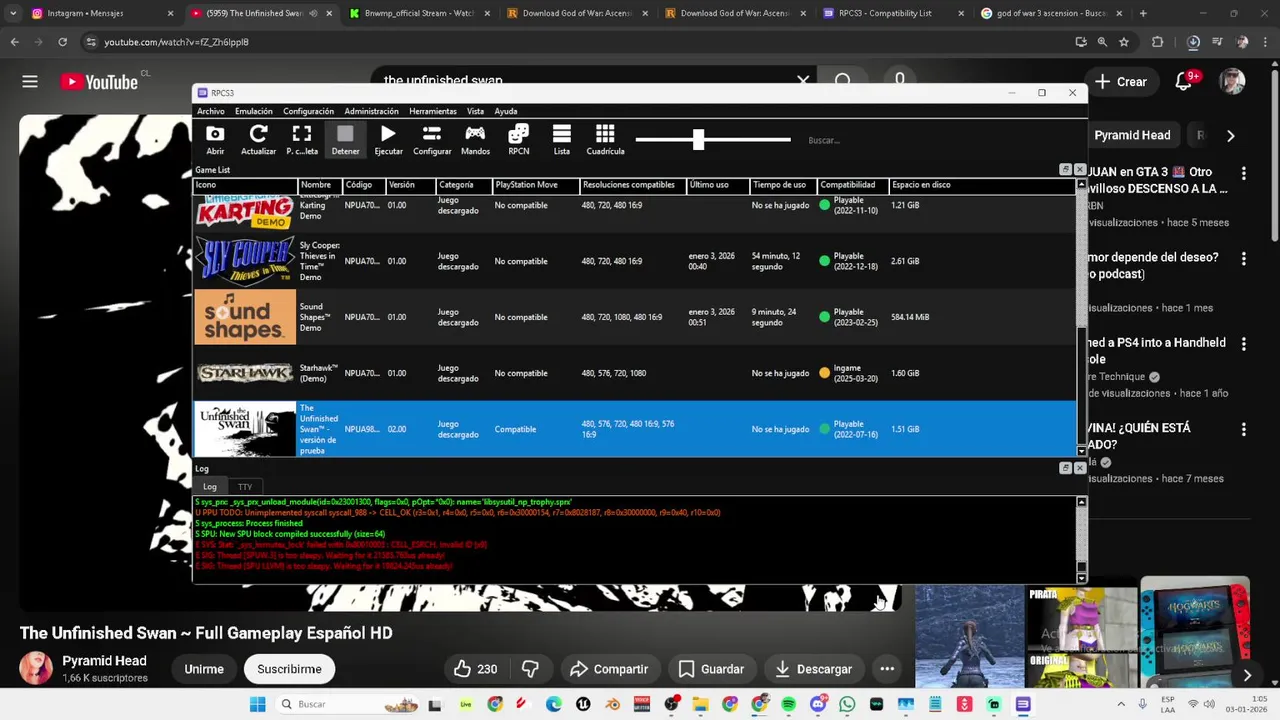Save the video with Guardar
Screen dimensions: 1280x720
point(711,669)
